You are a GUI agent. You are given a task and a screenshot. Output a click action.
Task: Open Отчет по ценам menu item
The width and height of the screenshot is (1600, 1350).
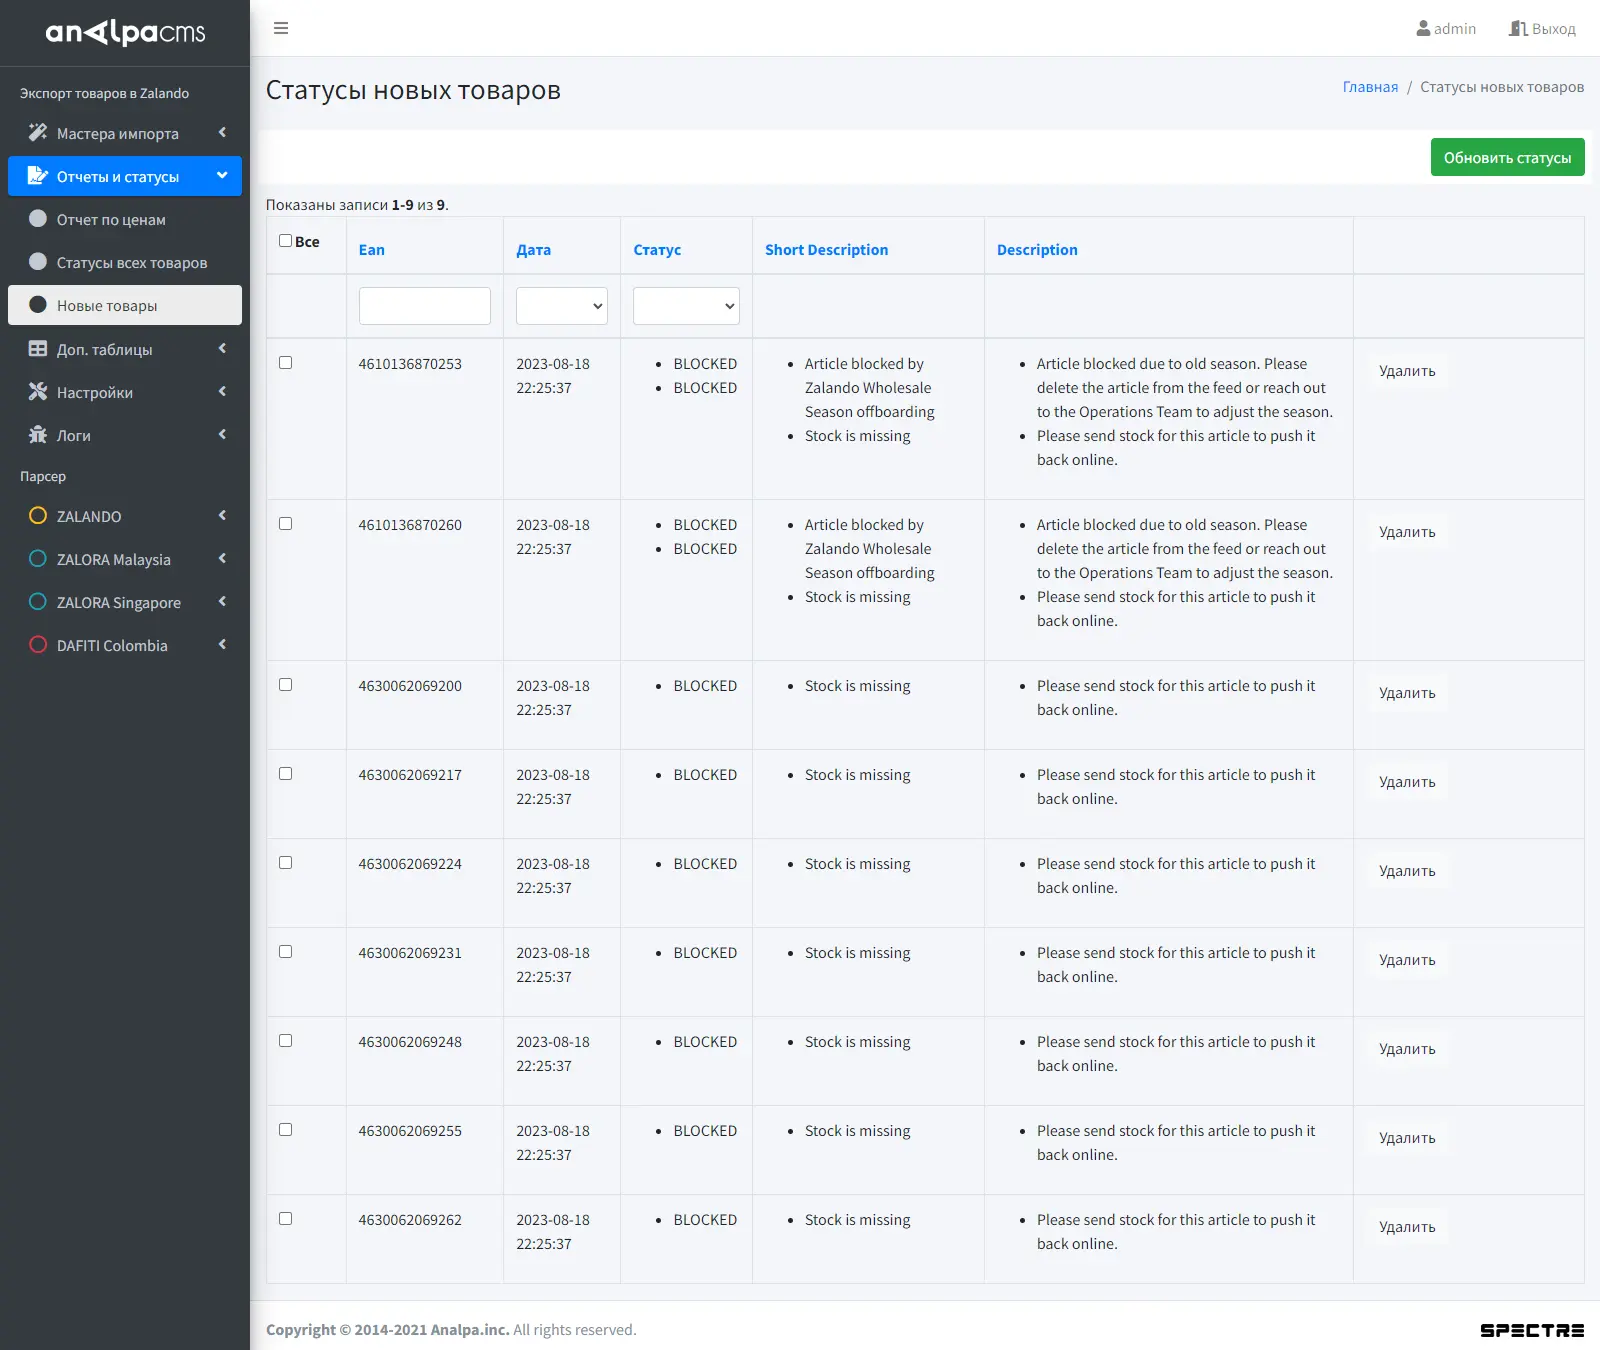[111, 220]
